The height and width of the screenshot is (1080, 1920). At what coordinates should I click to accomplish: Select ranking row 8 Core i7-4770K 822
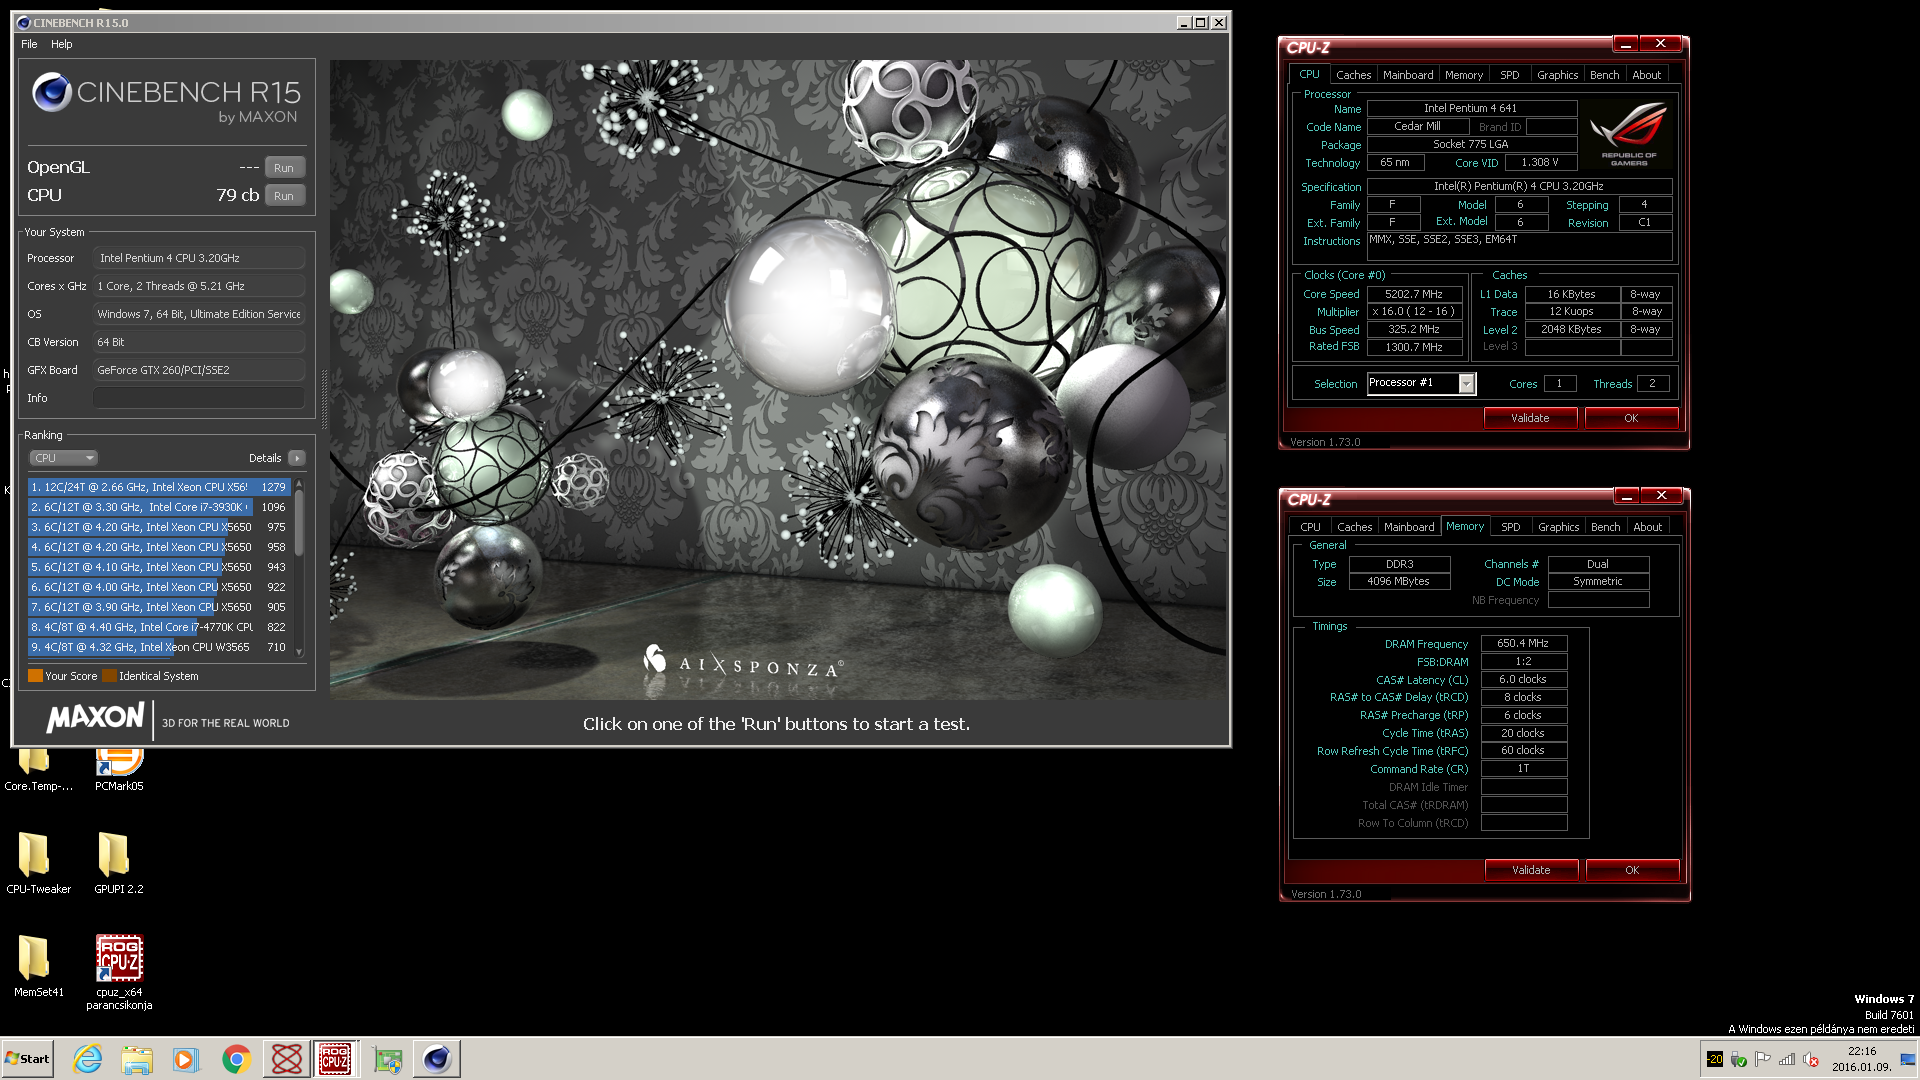point(159,627)
